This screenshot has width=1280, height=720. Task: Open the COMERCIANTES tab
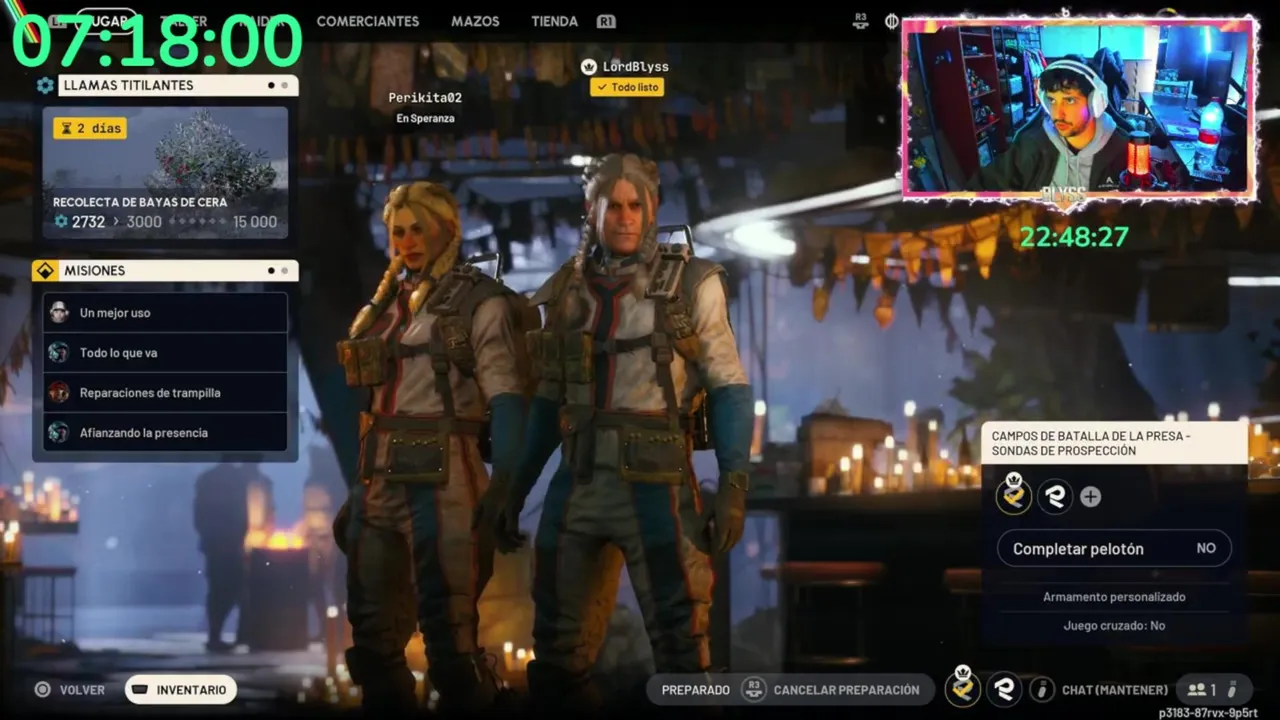[368, 21]
